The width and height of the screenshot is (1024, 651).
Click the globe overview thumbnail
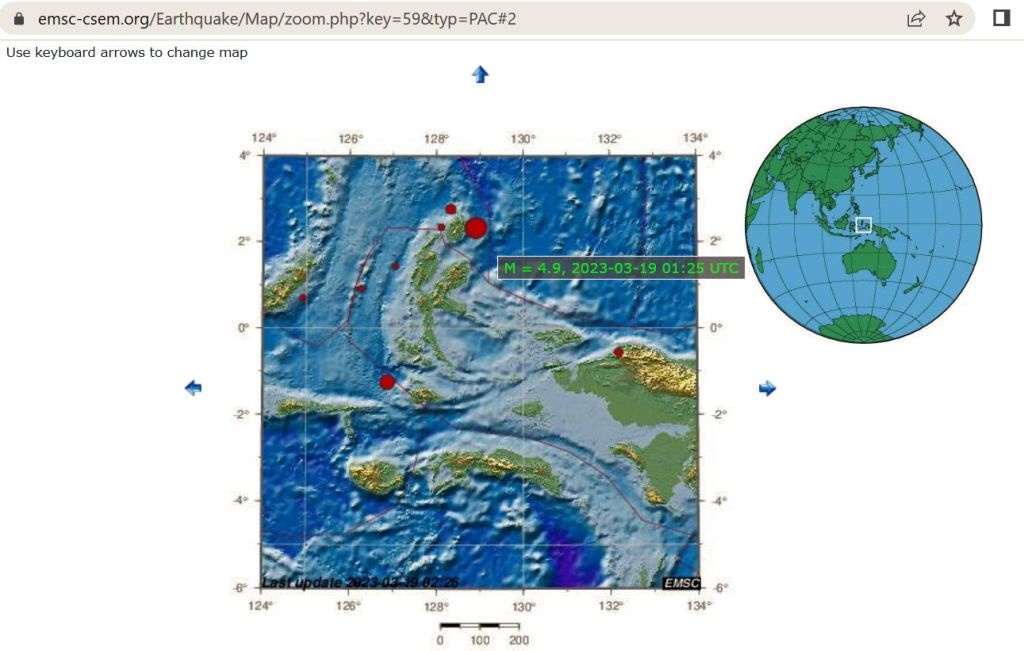pyautogui.click(x=863, y=225)
